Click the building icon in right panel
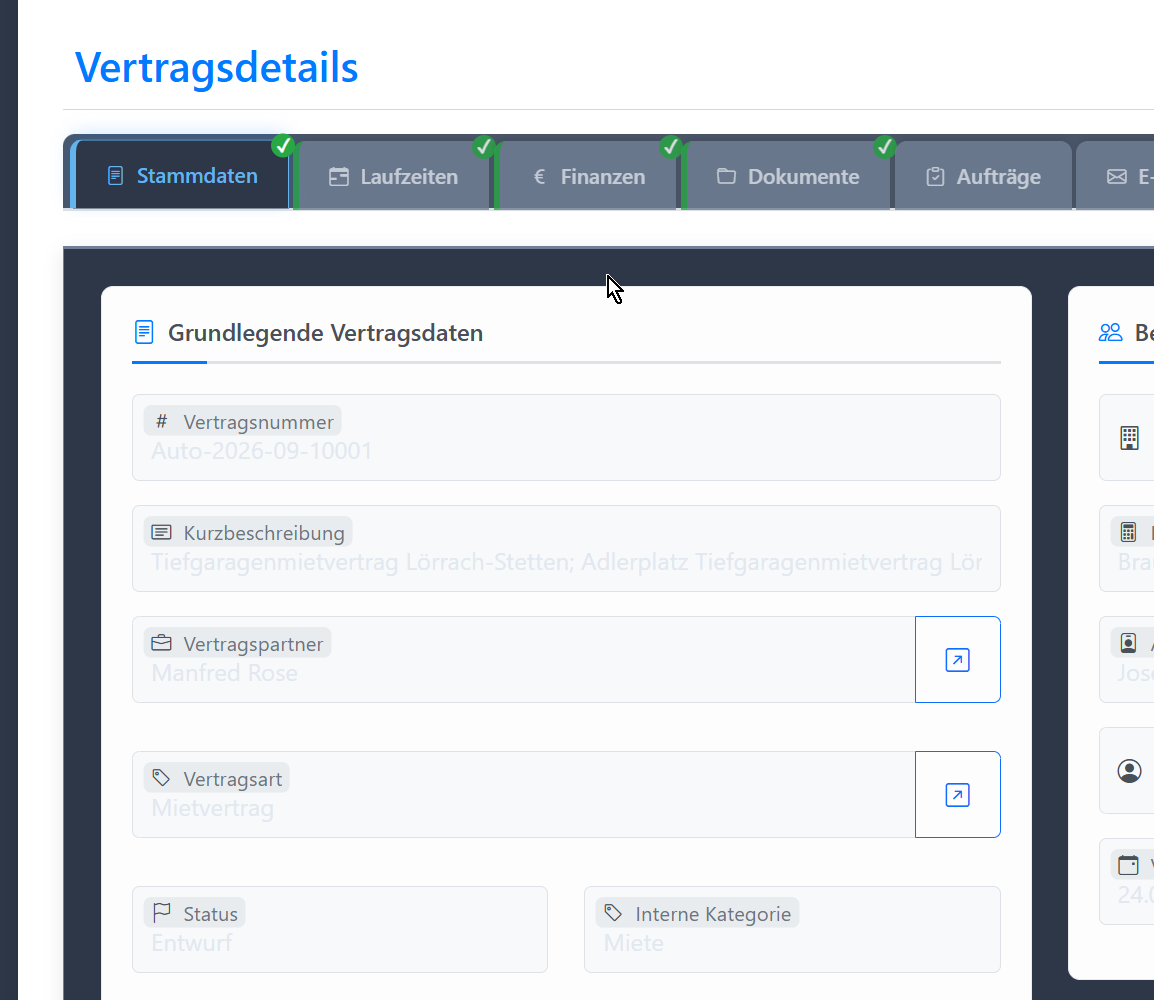 click(x=1129, y=438)
